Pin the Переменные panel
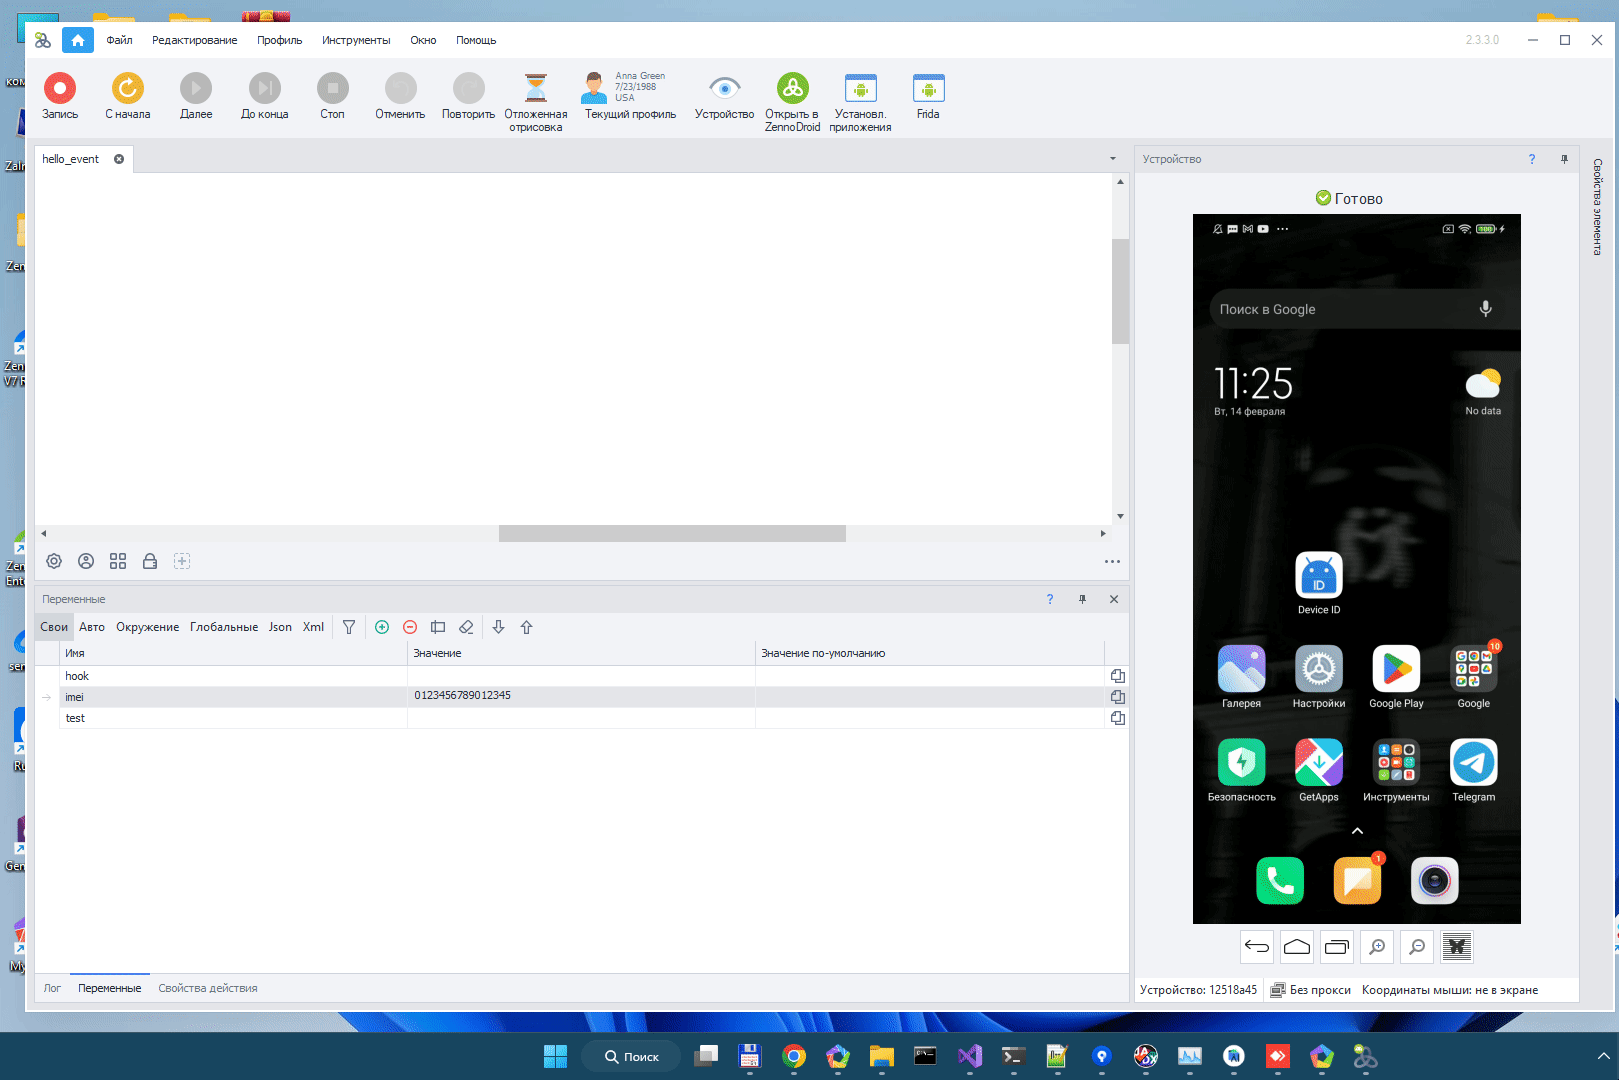 1082,599
